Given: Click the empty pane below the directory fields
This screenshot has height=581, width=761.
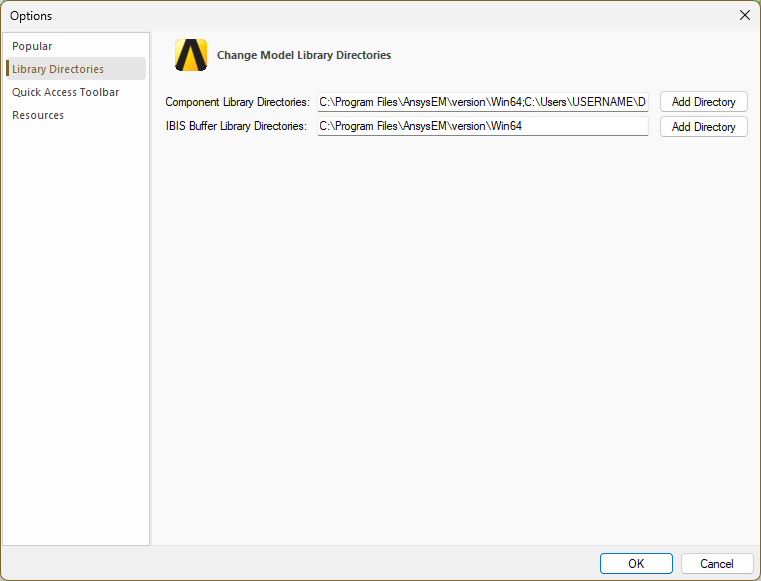Looking at the screenshot, I should tap(455, 340).
